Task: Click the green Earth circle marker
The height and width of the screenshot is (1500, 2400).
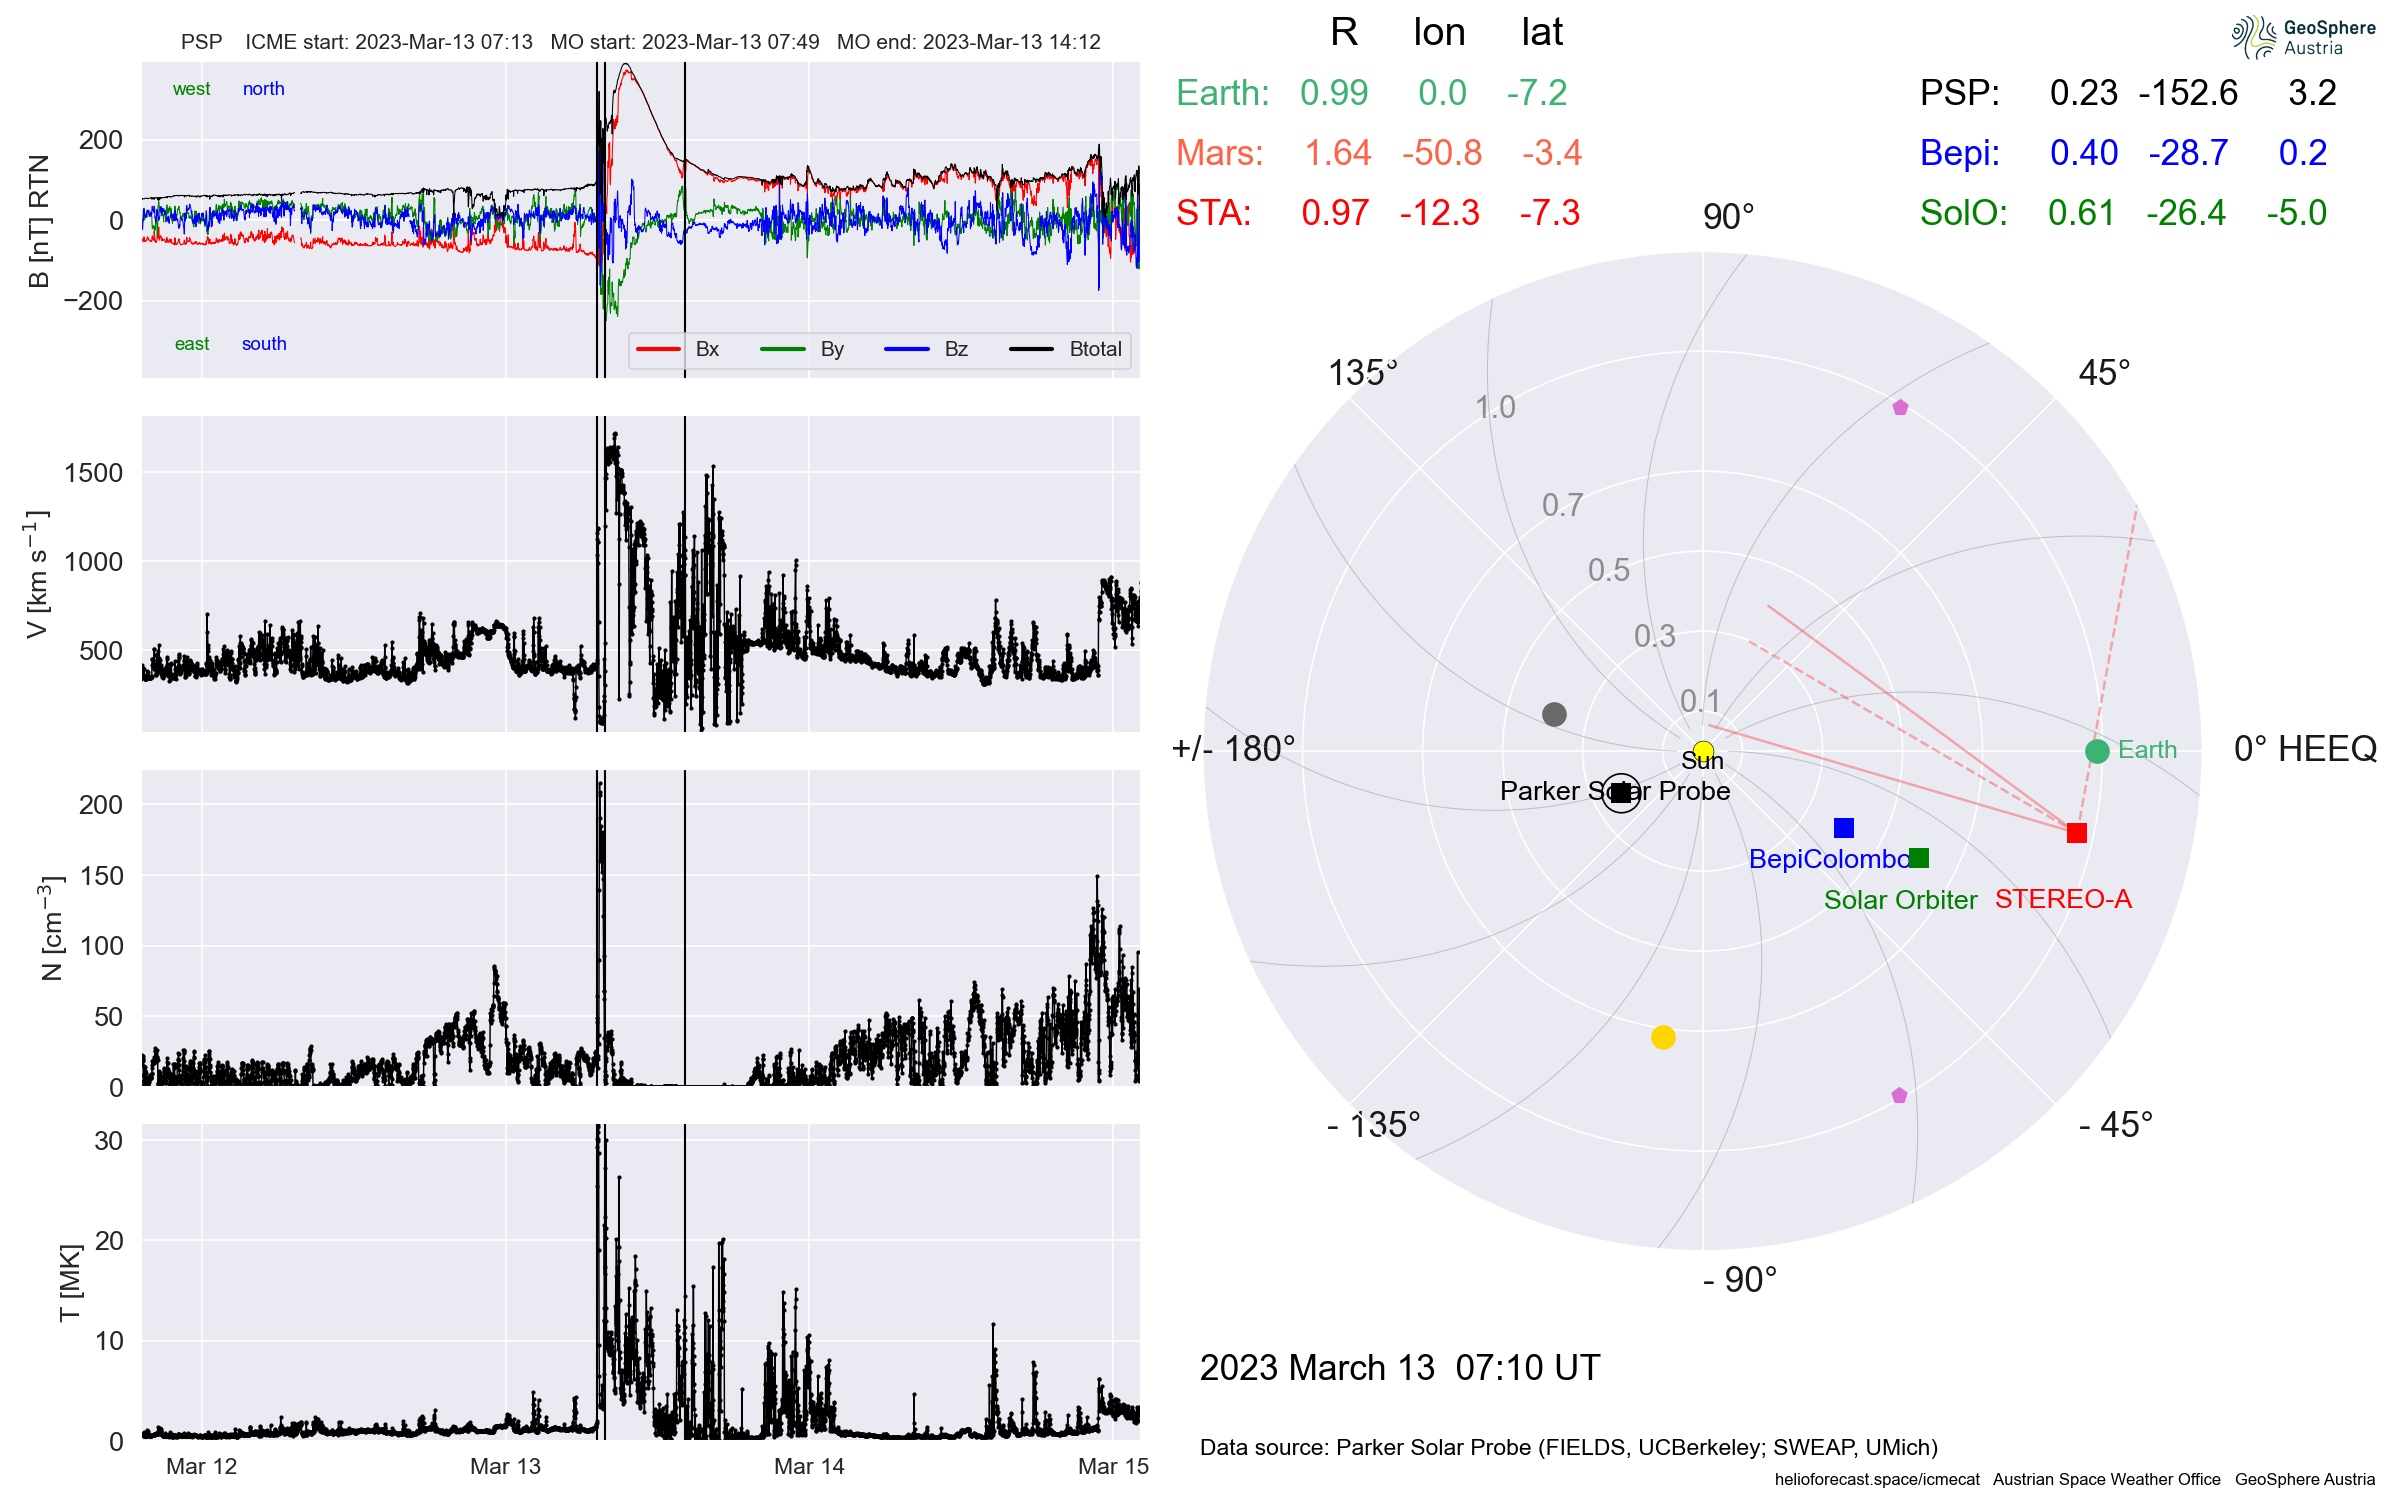Action: coord(2097,751)
